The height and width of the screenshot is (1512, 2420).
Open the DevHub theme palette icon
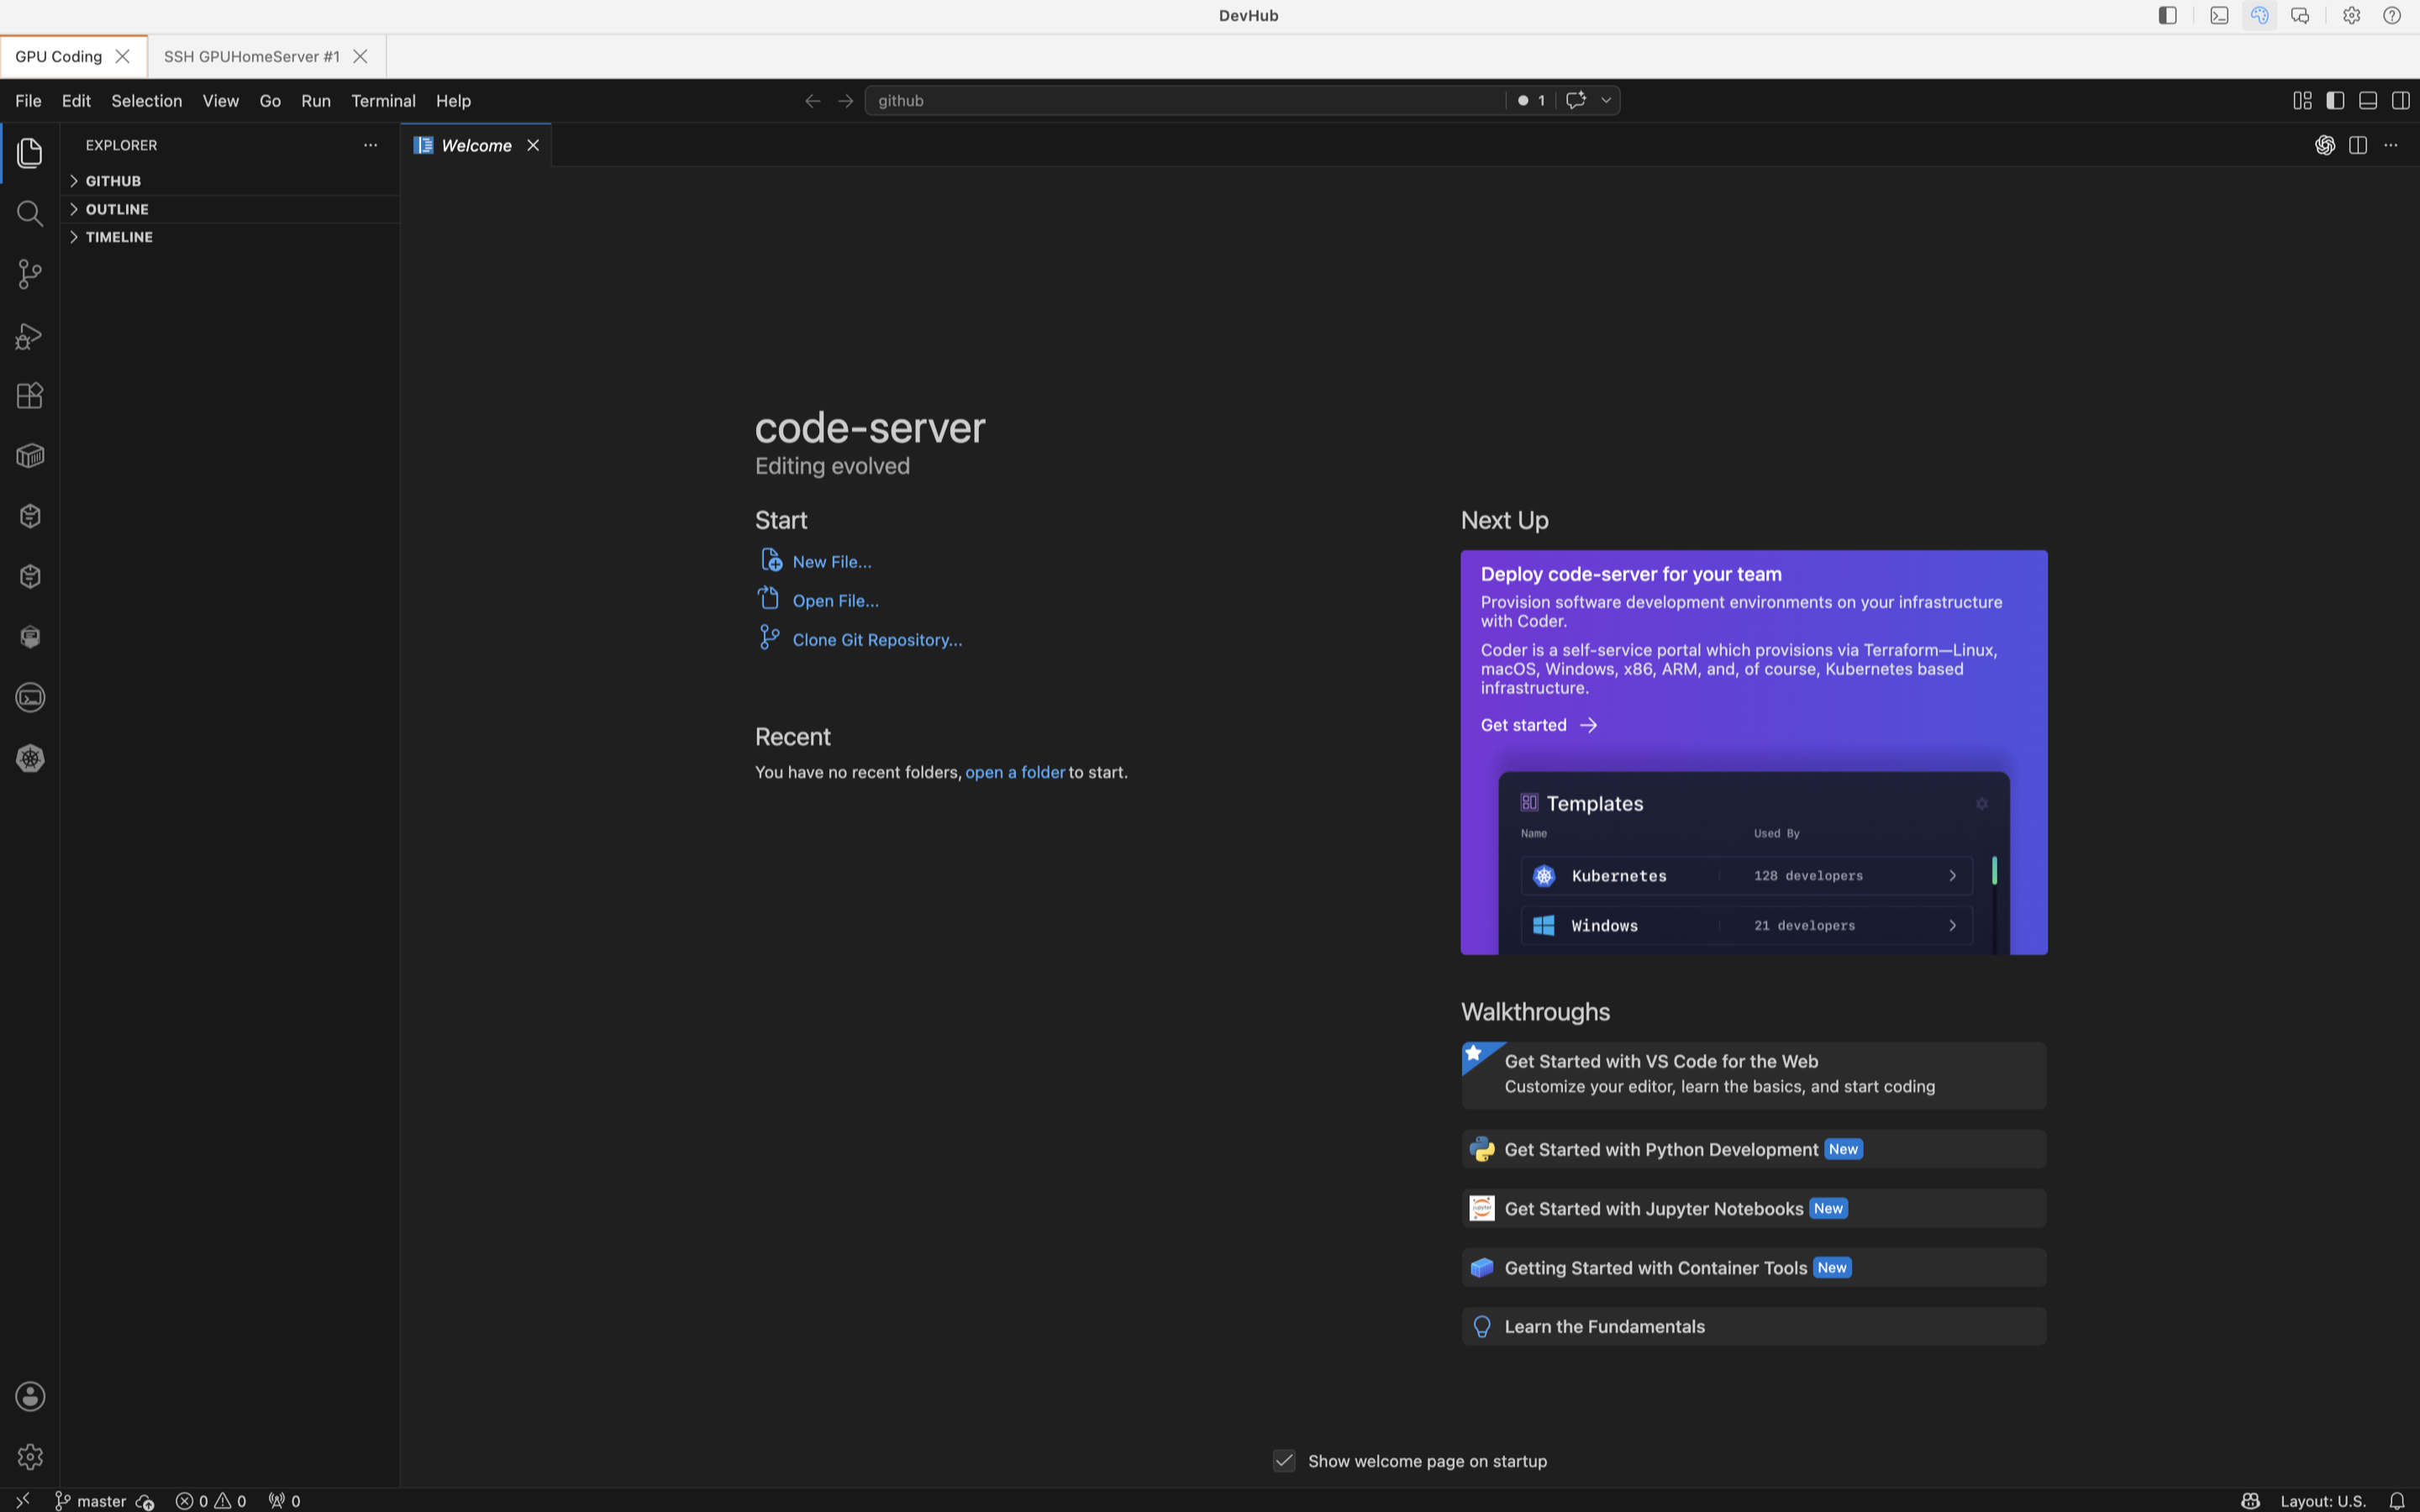coord(2259,16)
